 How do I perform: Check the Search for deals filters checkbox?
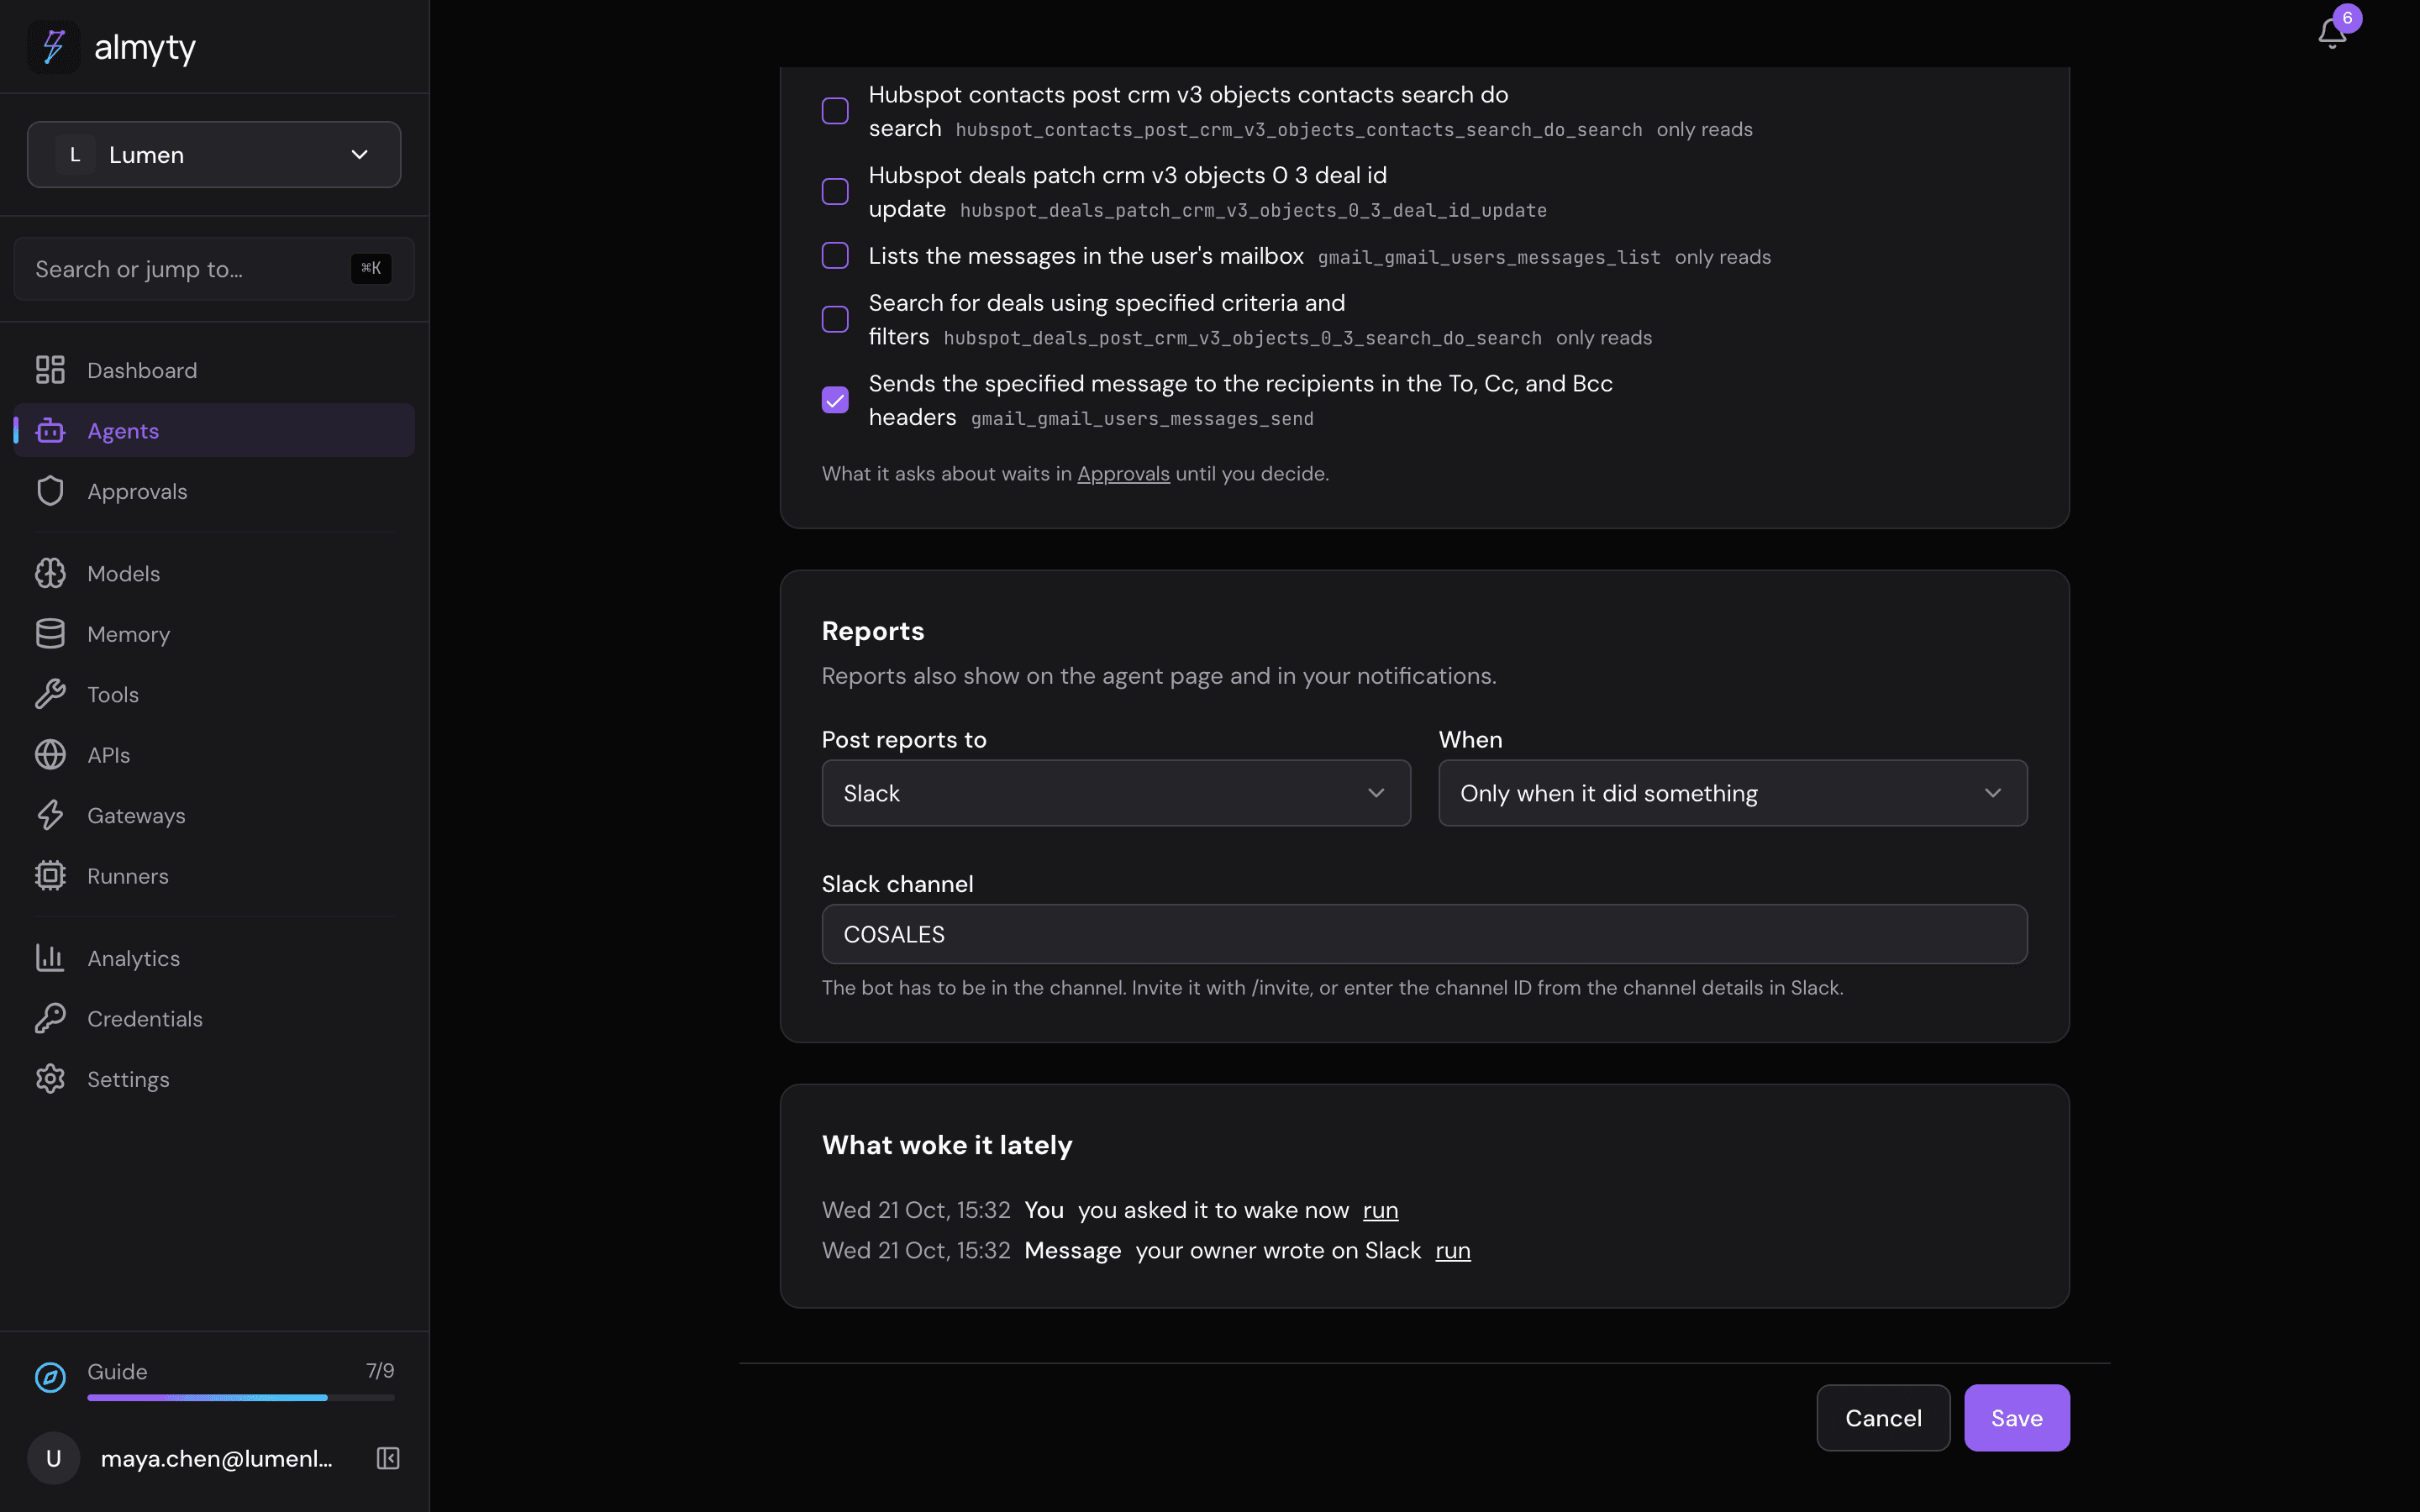(x=835, y=319)
